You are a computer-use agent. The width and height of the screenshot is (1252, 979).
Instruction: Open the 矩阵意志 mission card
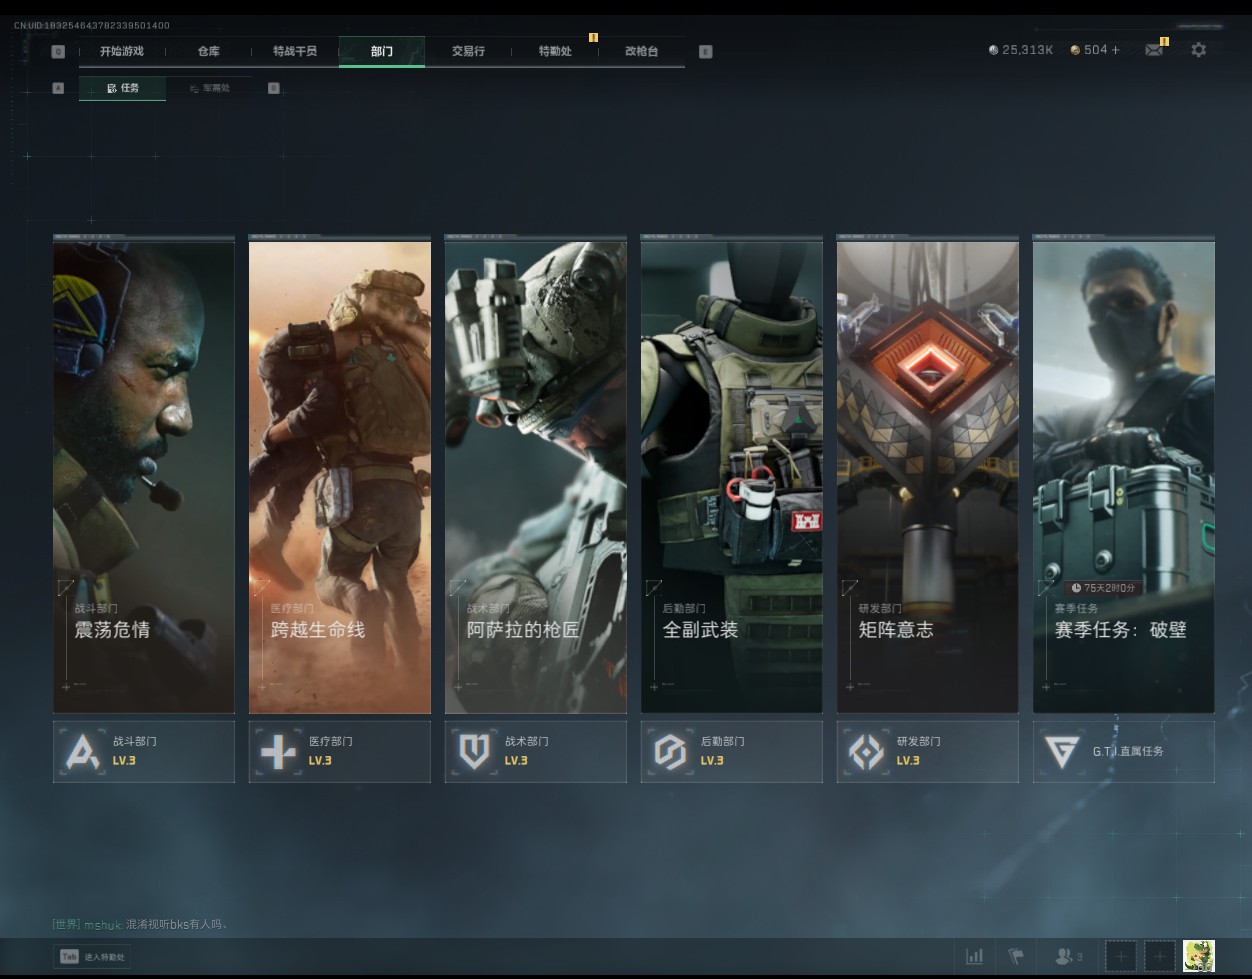point(927,475)
